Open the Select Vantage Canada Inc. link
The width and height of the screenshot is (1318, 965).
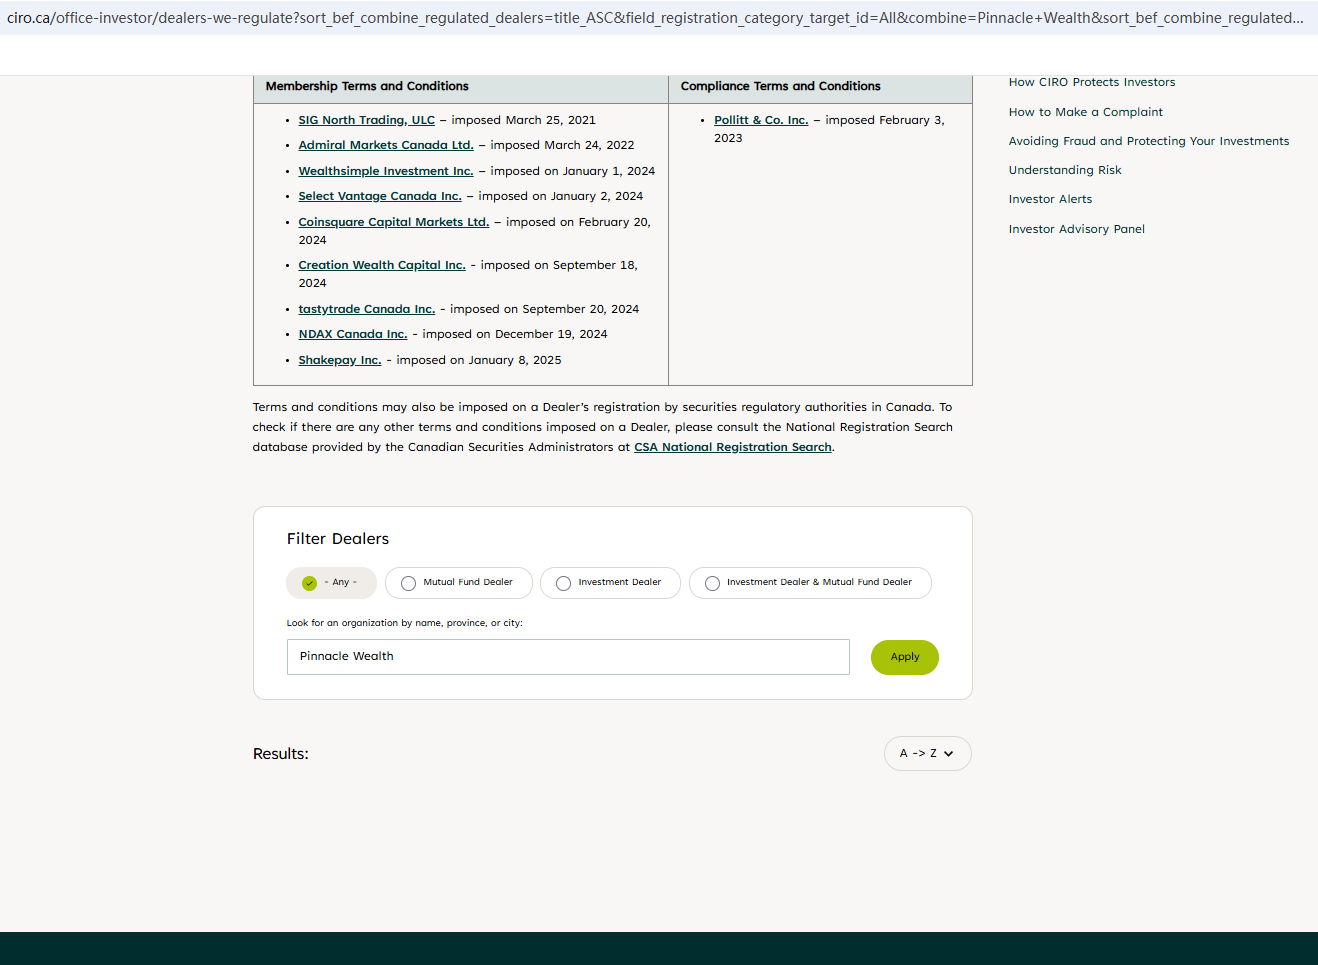(380, 196)
